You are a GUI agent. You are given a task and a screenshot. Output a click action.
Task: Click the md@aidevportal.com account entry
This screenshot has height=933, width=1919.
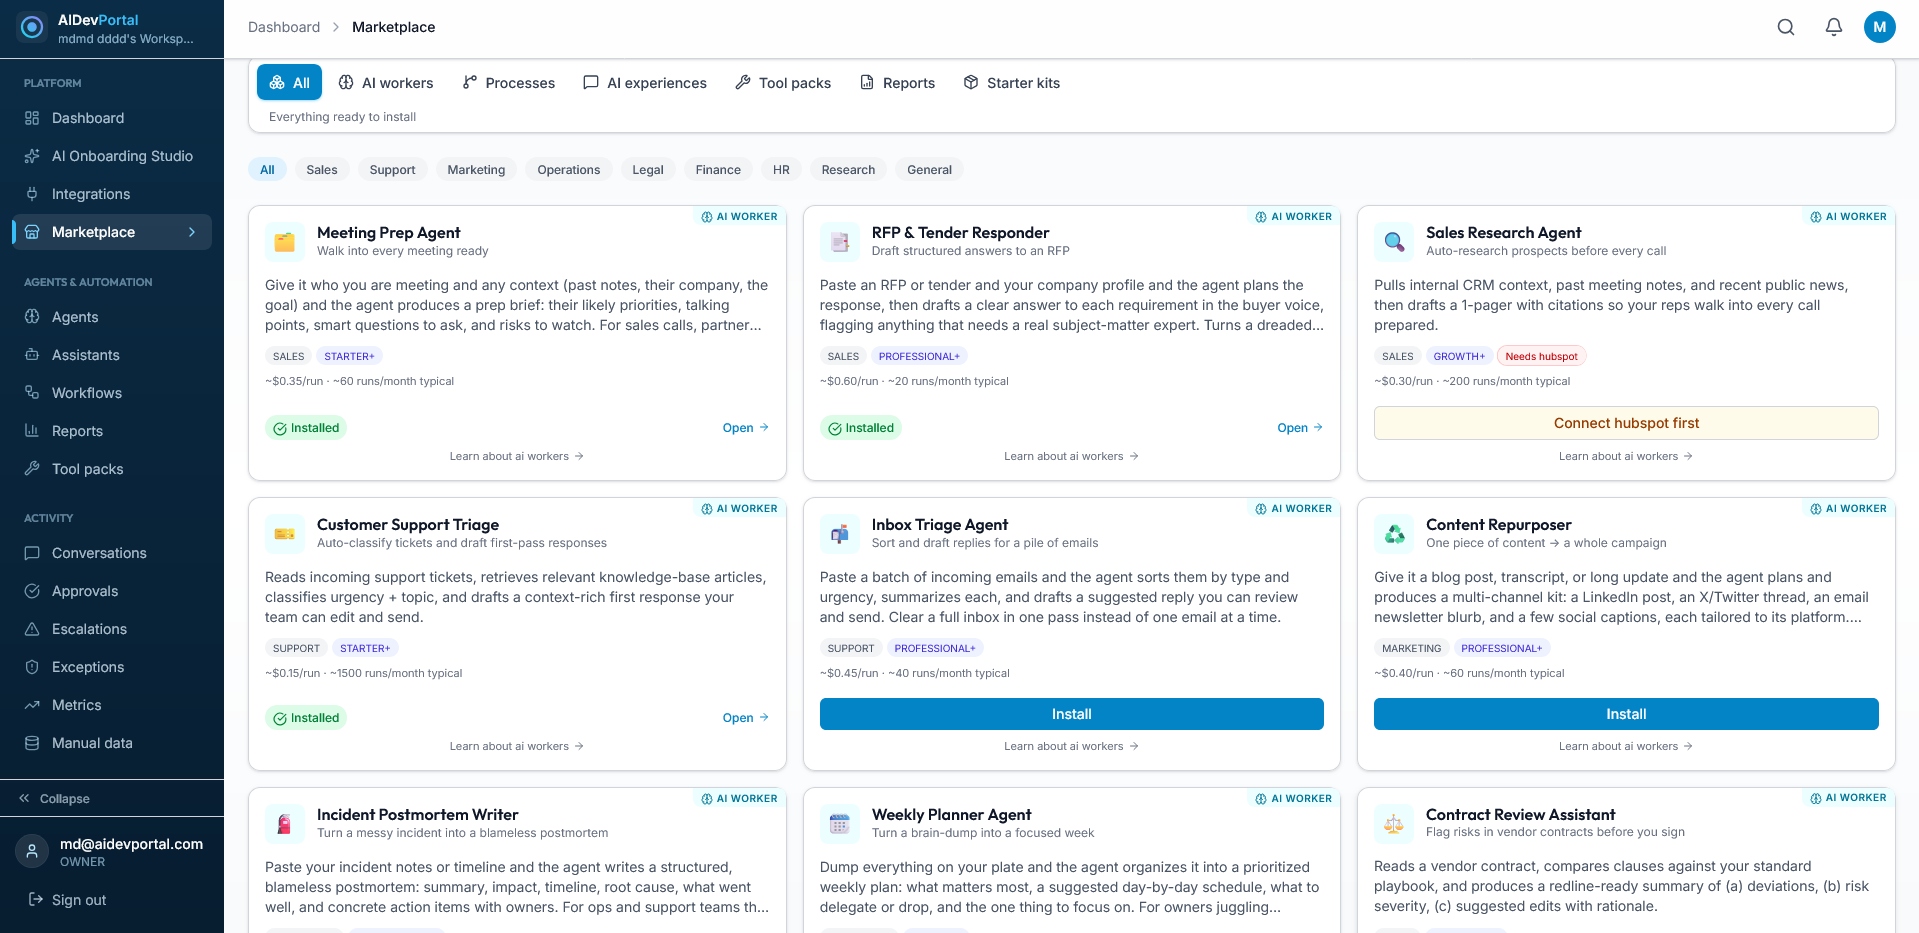tap(112, 852)
